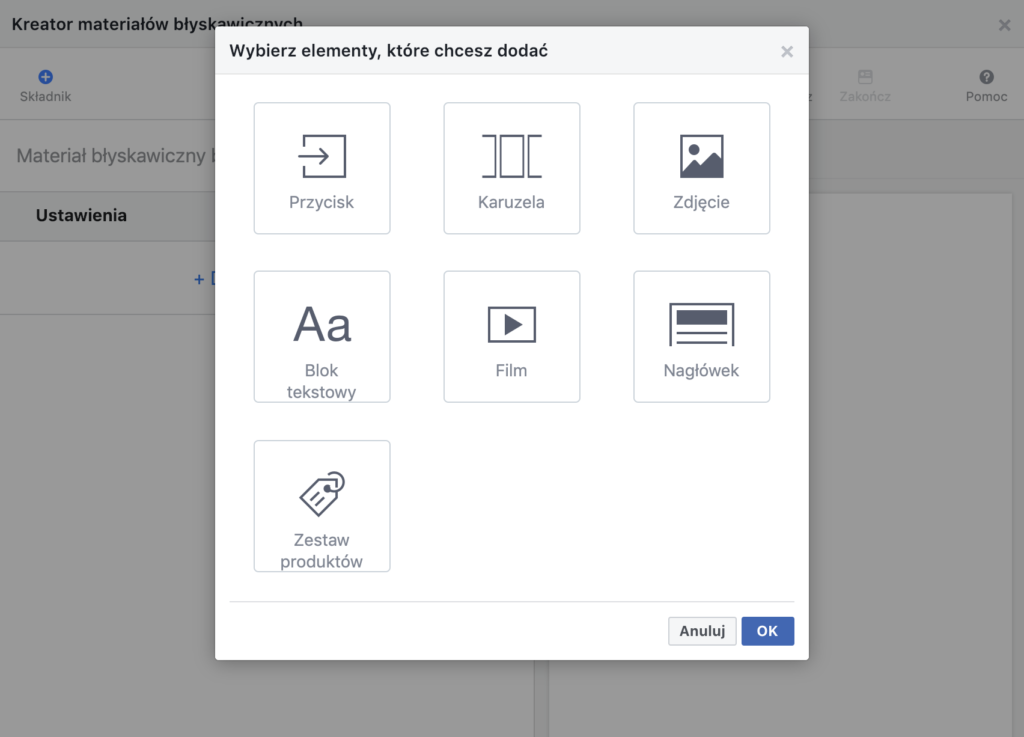Open Pomoc question mark icon
Image resolution: width=1024 pixels, height=737 pixels.
point(986,77)
